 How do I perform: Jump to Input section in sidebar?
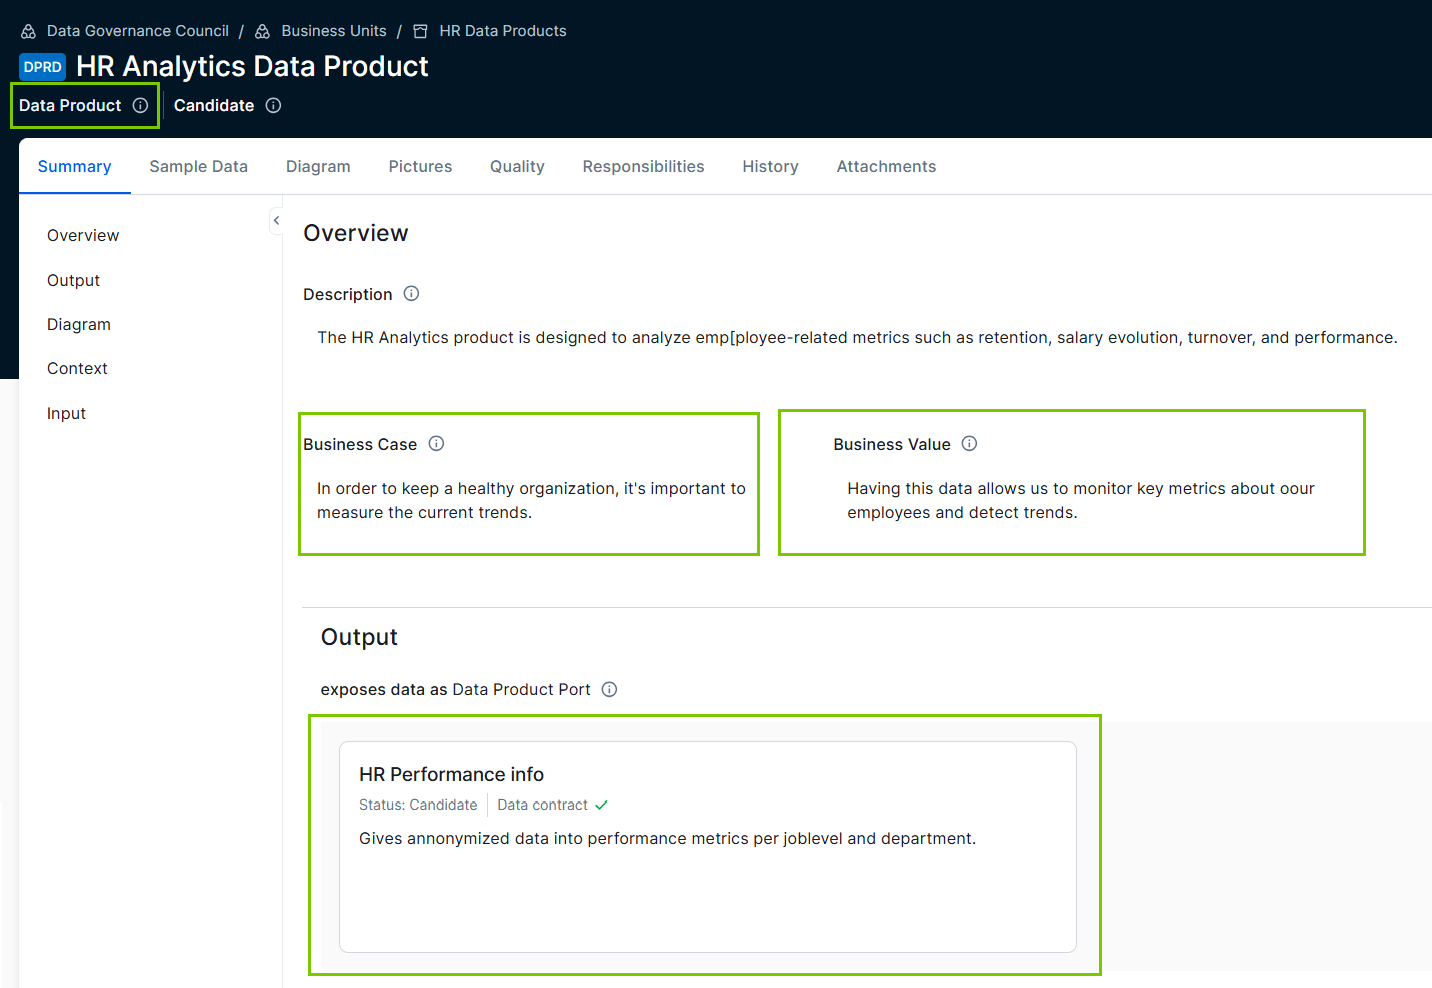click(x=66, y=413)
